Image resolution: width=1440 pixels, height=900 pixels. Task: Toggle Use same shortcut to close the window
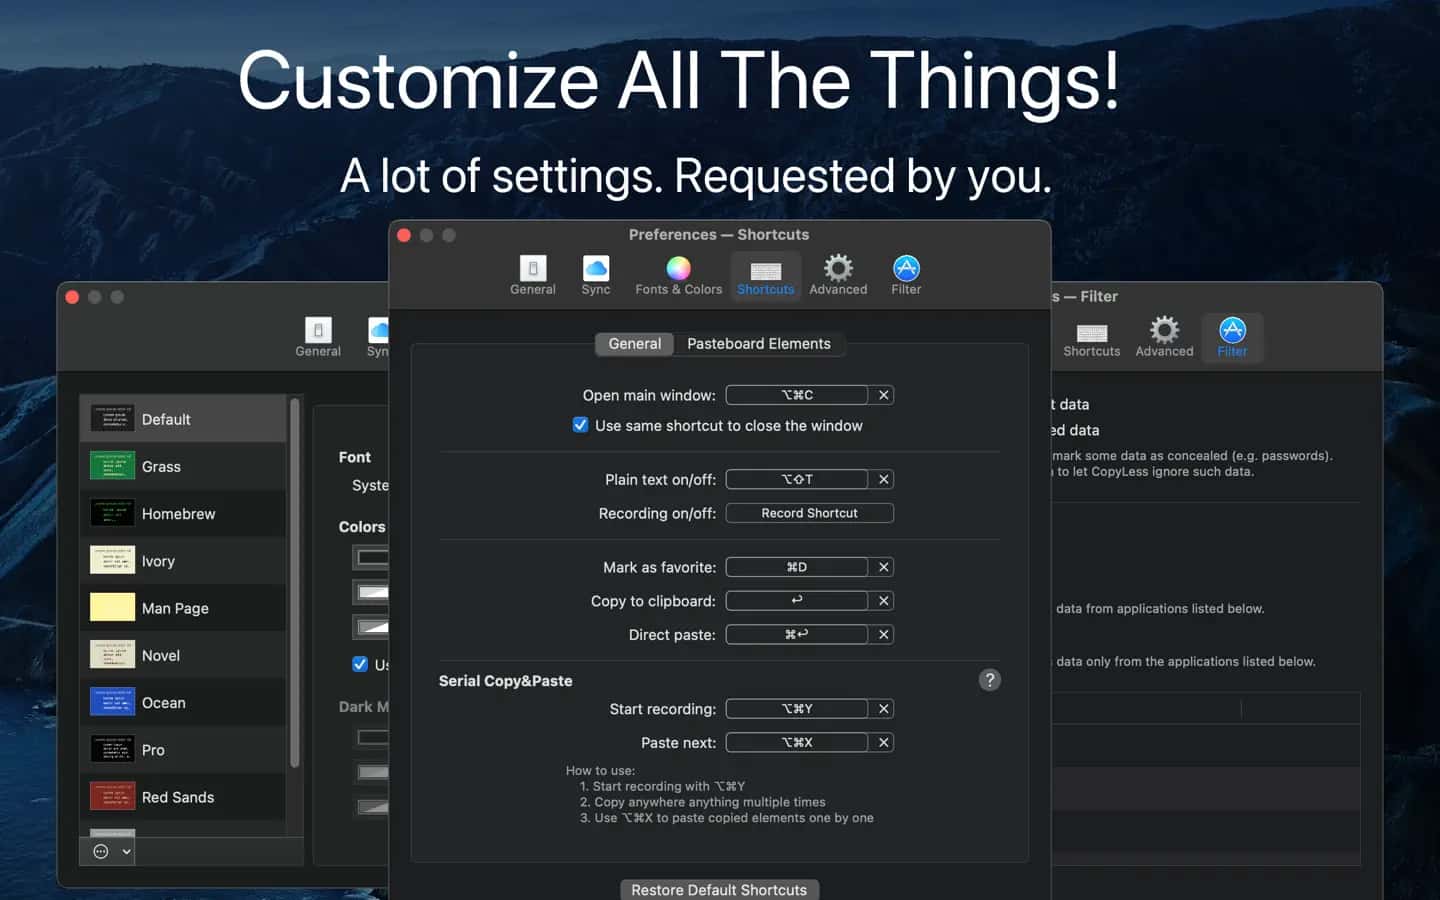[580, 425]
